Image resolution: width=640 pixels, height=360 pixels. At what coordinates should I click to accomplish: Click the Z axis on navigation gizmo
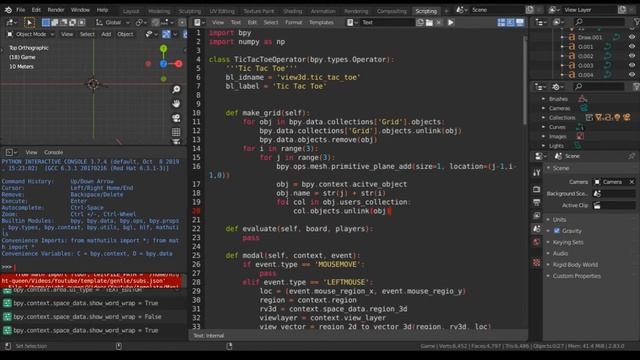[x=163, y=64]
